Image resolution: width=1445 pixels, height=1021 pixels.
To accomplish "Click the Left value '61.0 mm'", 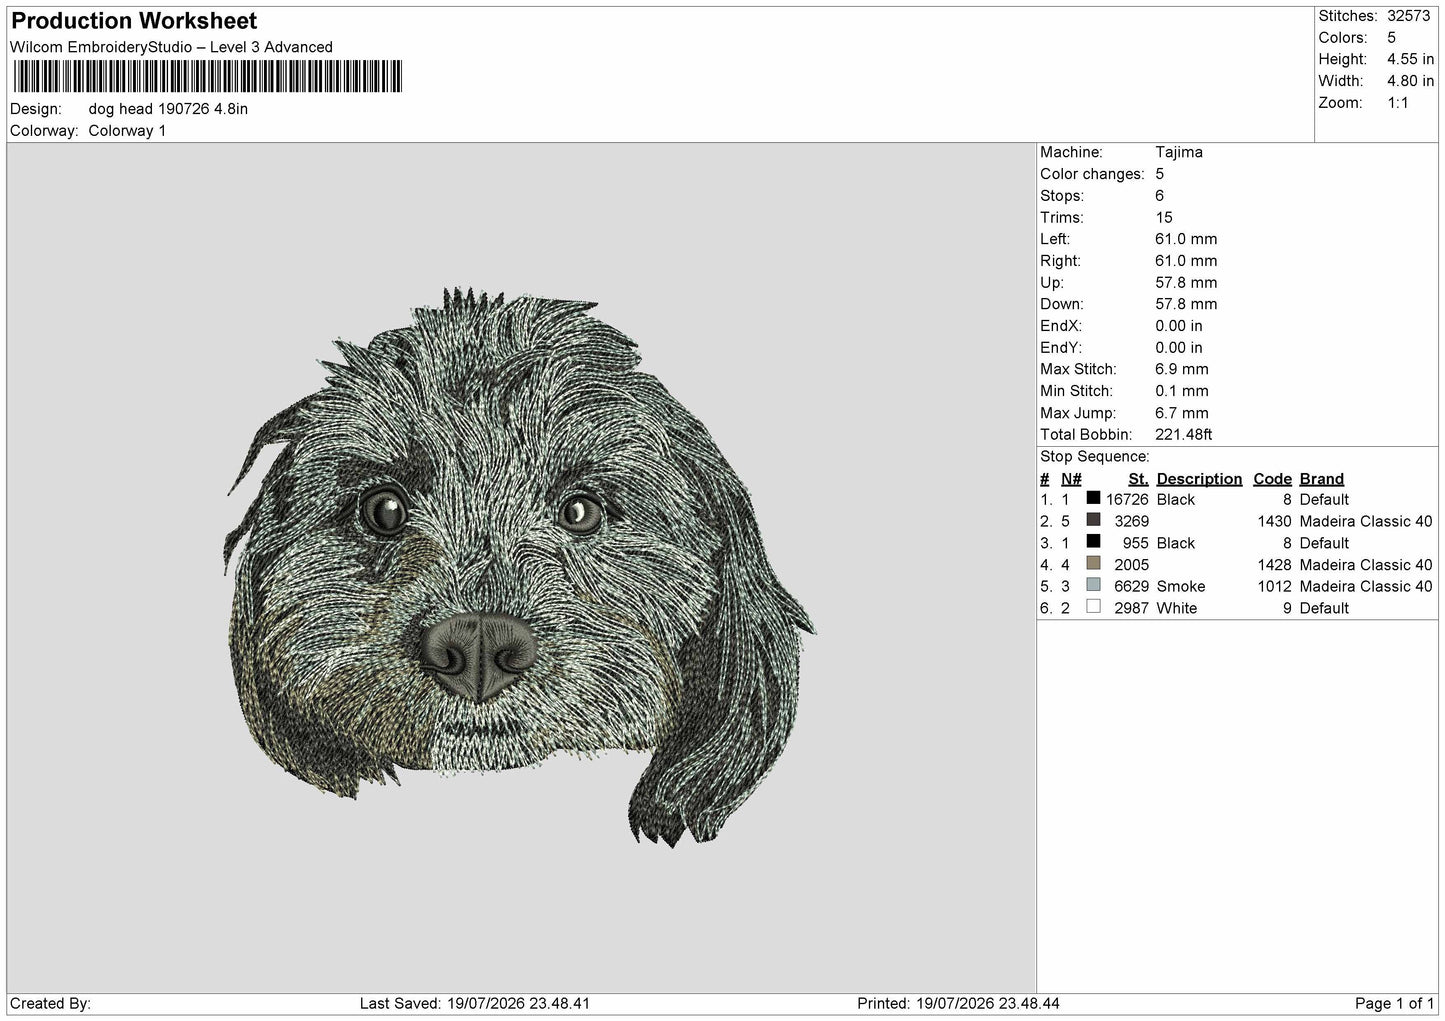I will coord(1186,239).
